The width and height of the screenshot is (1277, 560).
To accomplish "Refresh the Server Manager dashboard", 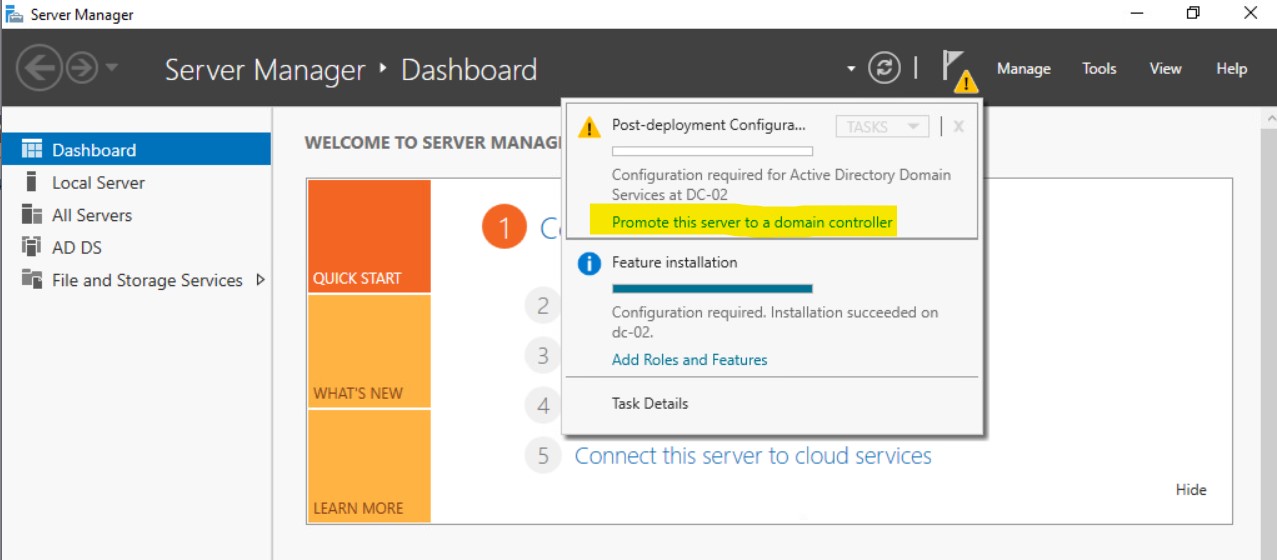I will pos(884,68).
